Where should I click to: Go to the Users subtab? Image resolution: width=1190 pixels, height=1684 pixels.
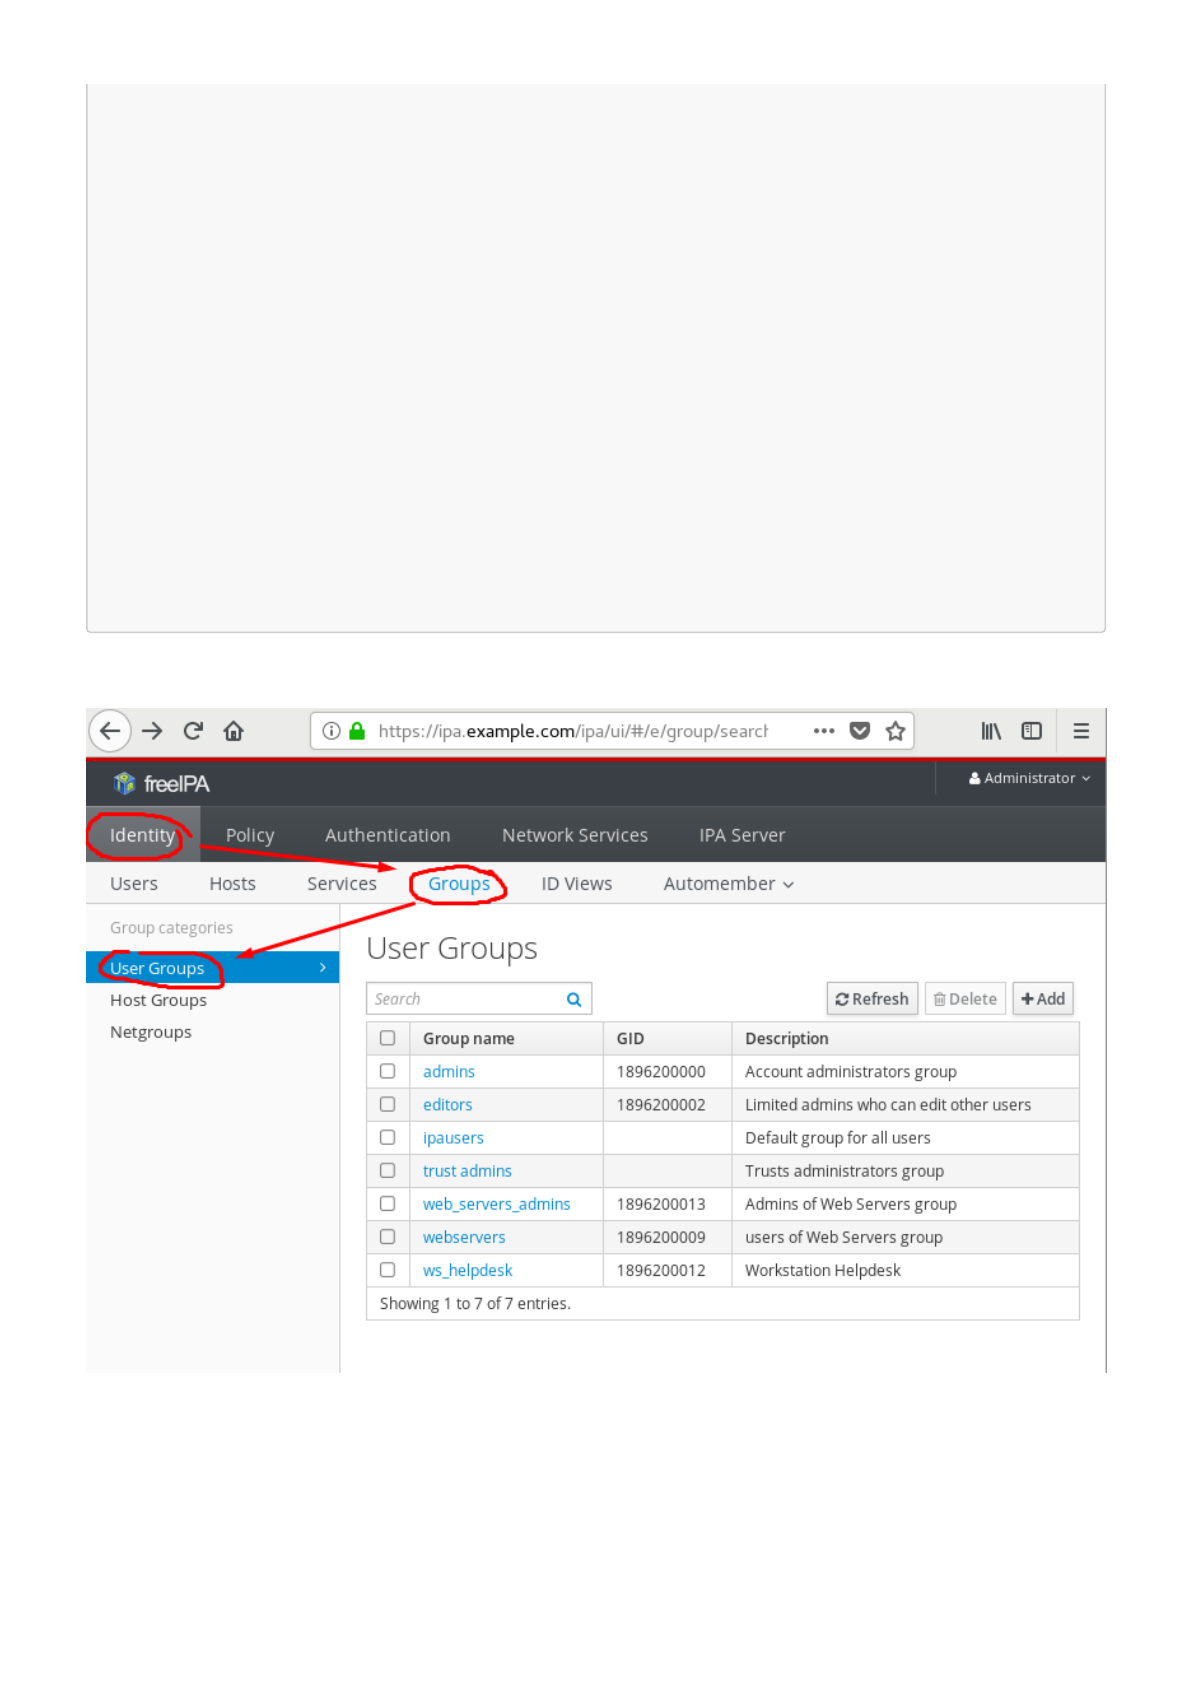[134, 884]
